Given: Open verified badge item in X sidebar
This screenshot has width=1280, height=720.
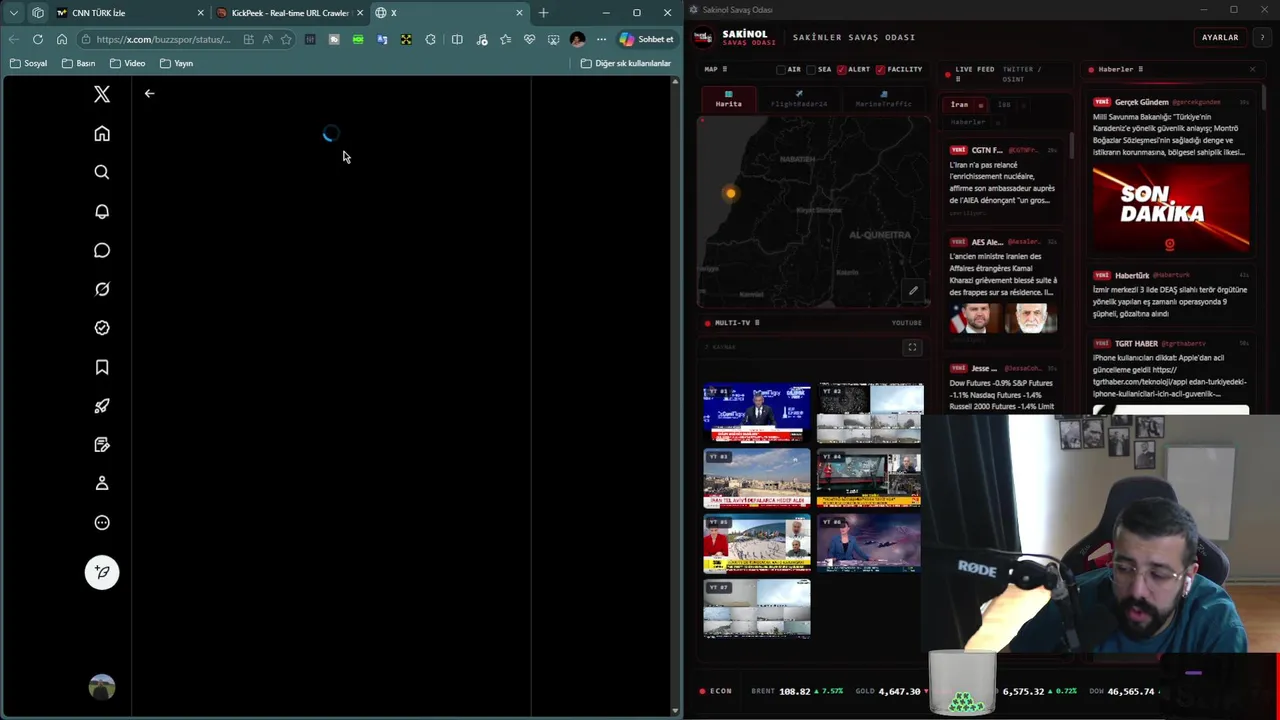Looking at the screenshot, I should click(102, 328).
